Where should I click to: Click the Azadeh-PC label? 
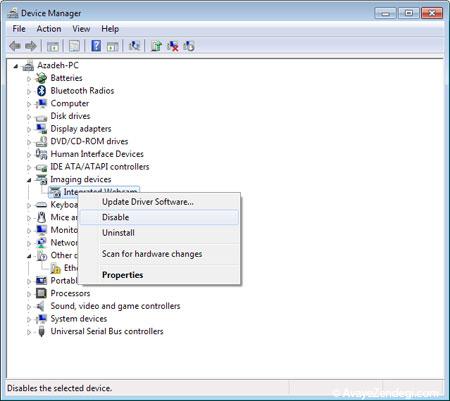58,65
